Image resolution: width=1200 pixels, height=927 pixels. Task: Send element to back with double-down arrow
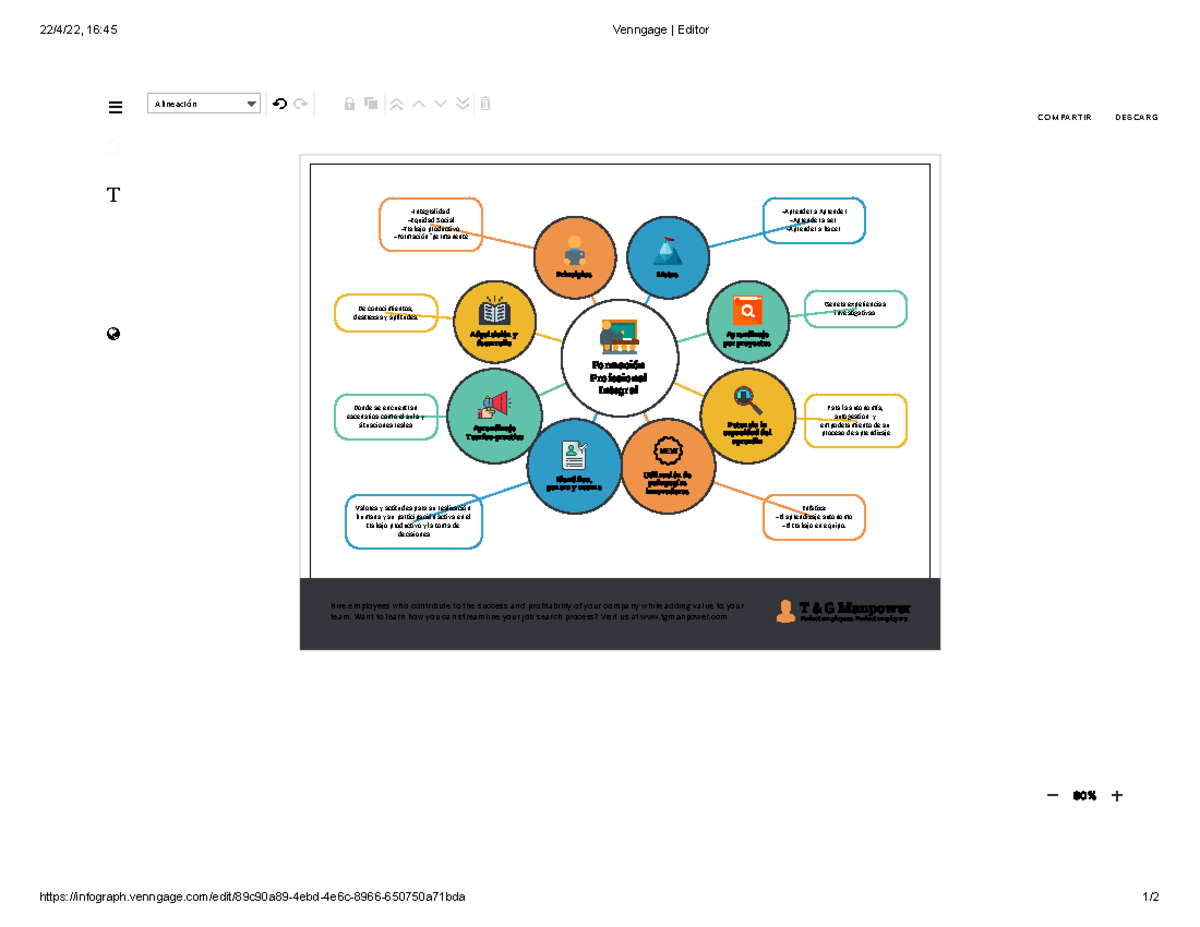tap(462, 103)
